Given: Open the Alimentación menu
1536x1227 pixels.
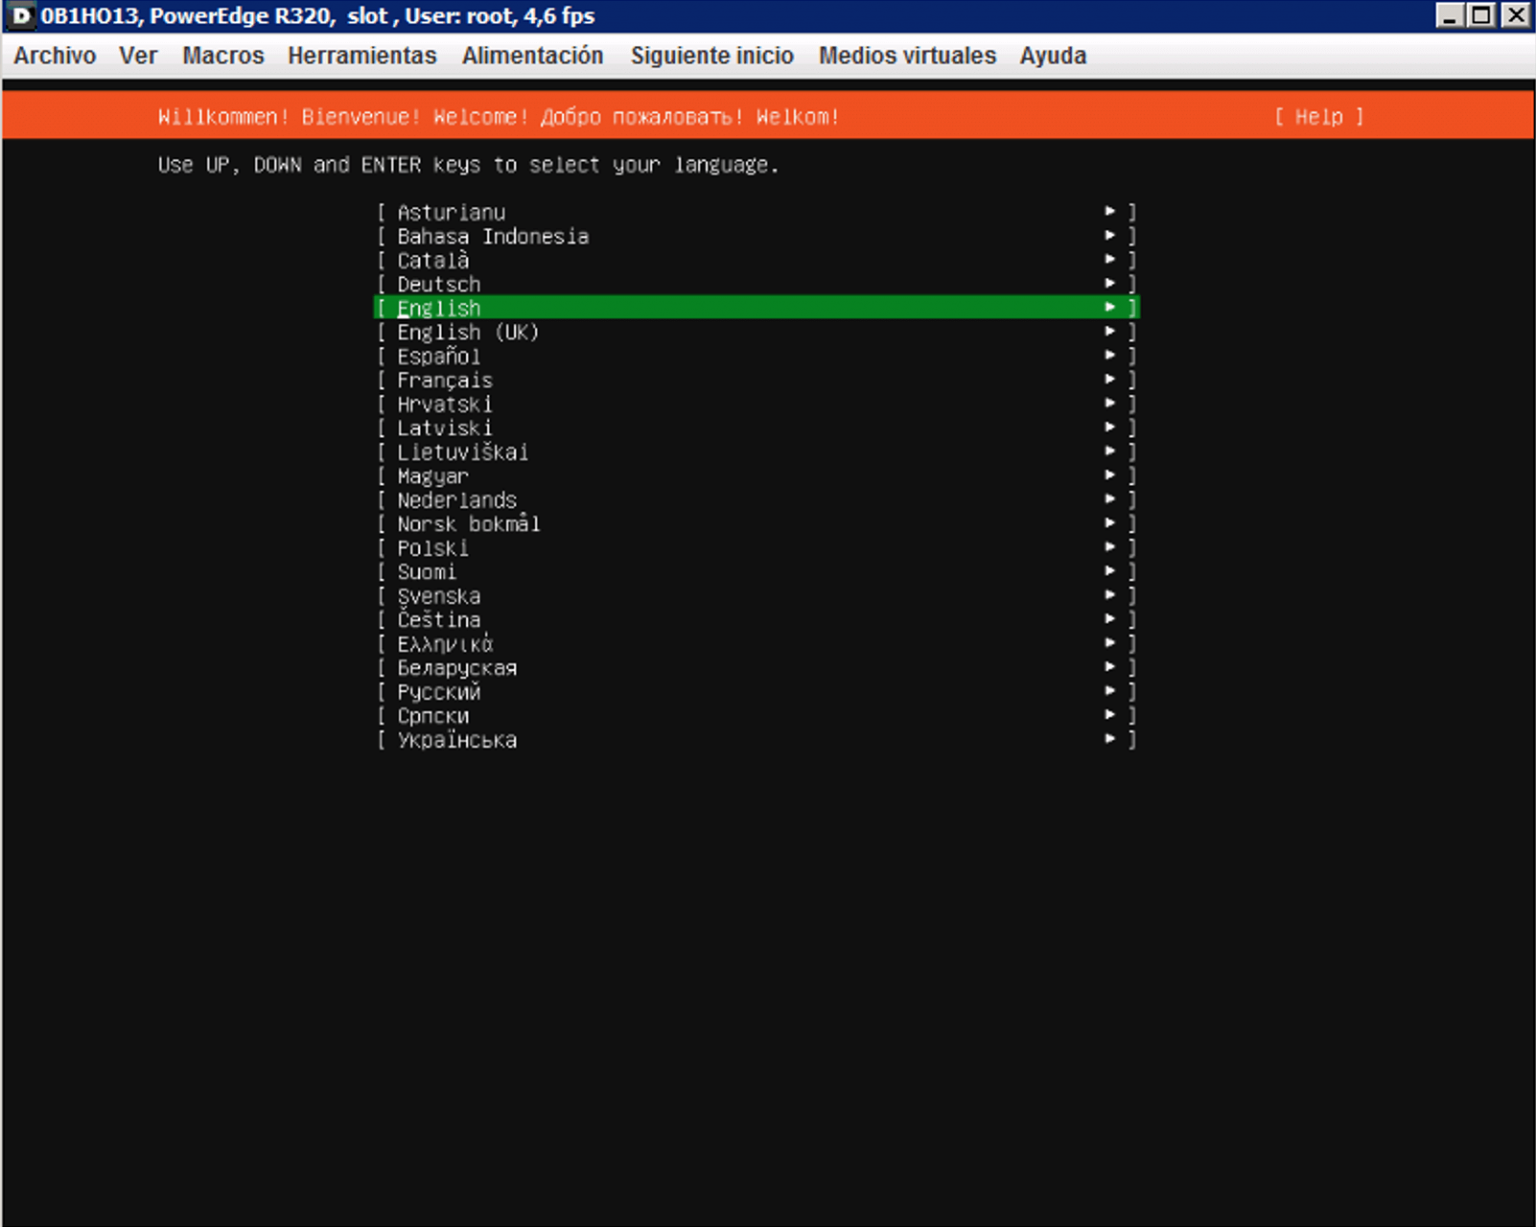Looking at the screenshot, I should click(x=532, y=56).
